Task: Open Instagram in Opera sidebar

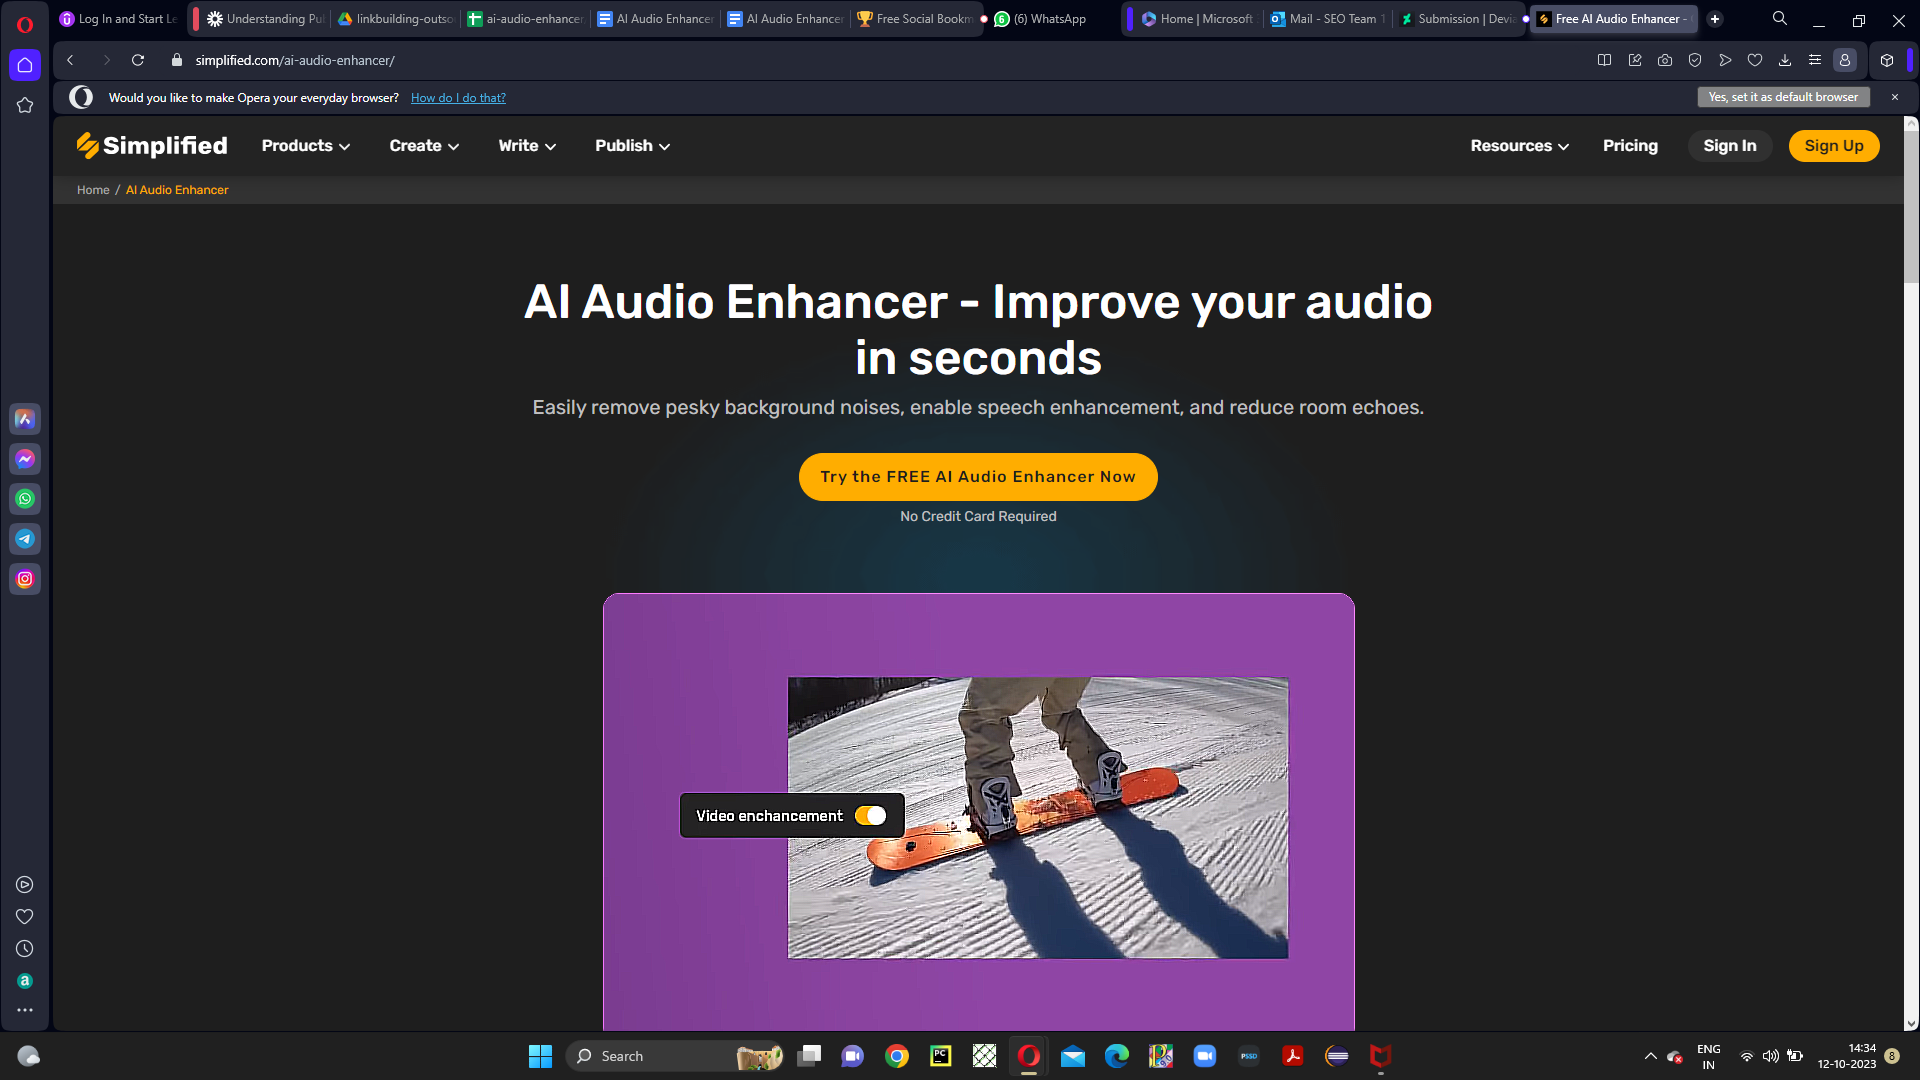Action: [25, 579]
